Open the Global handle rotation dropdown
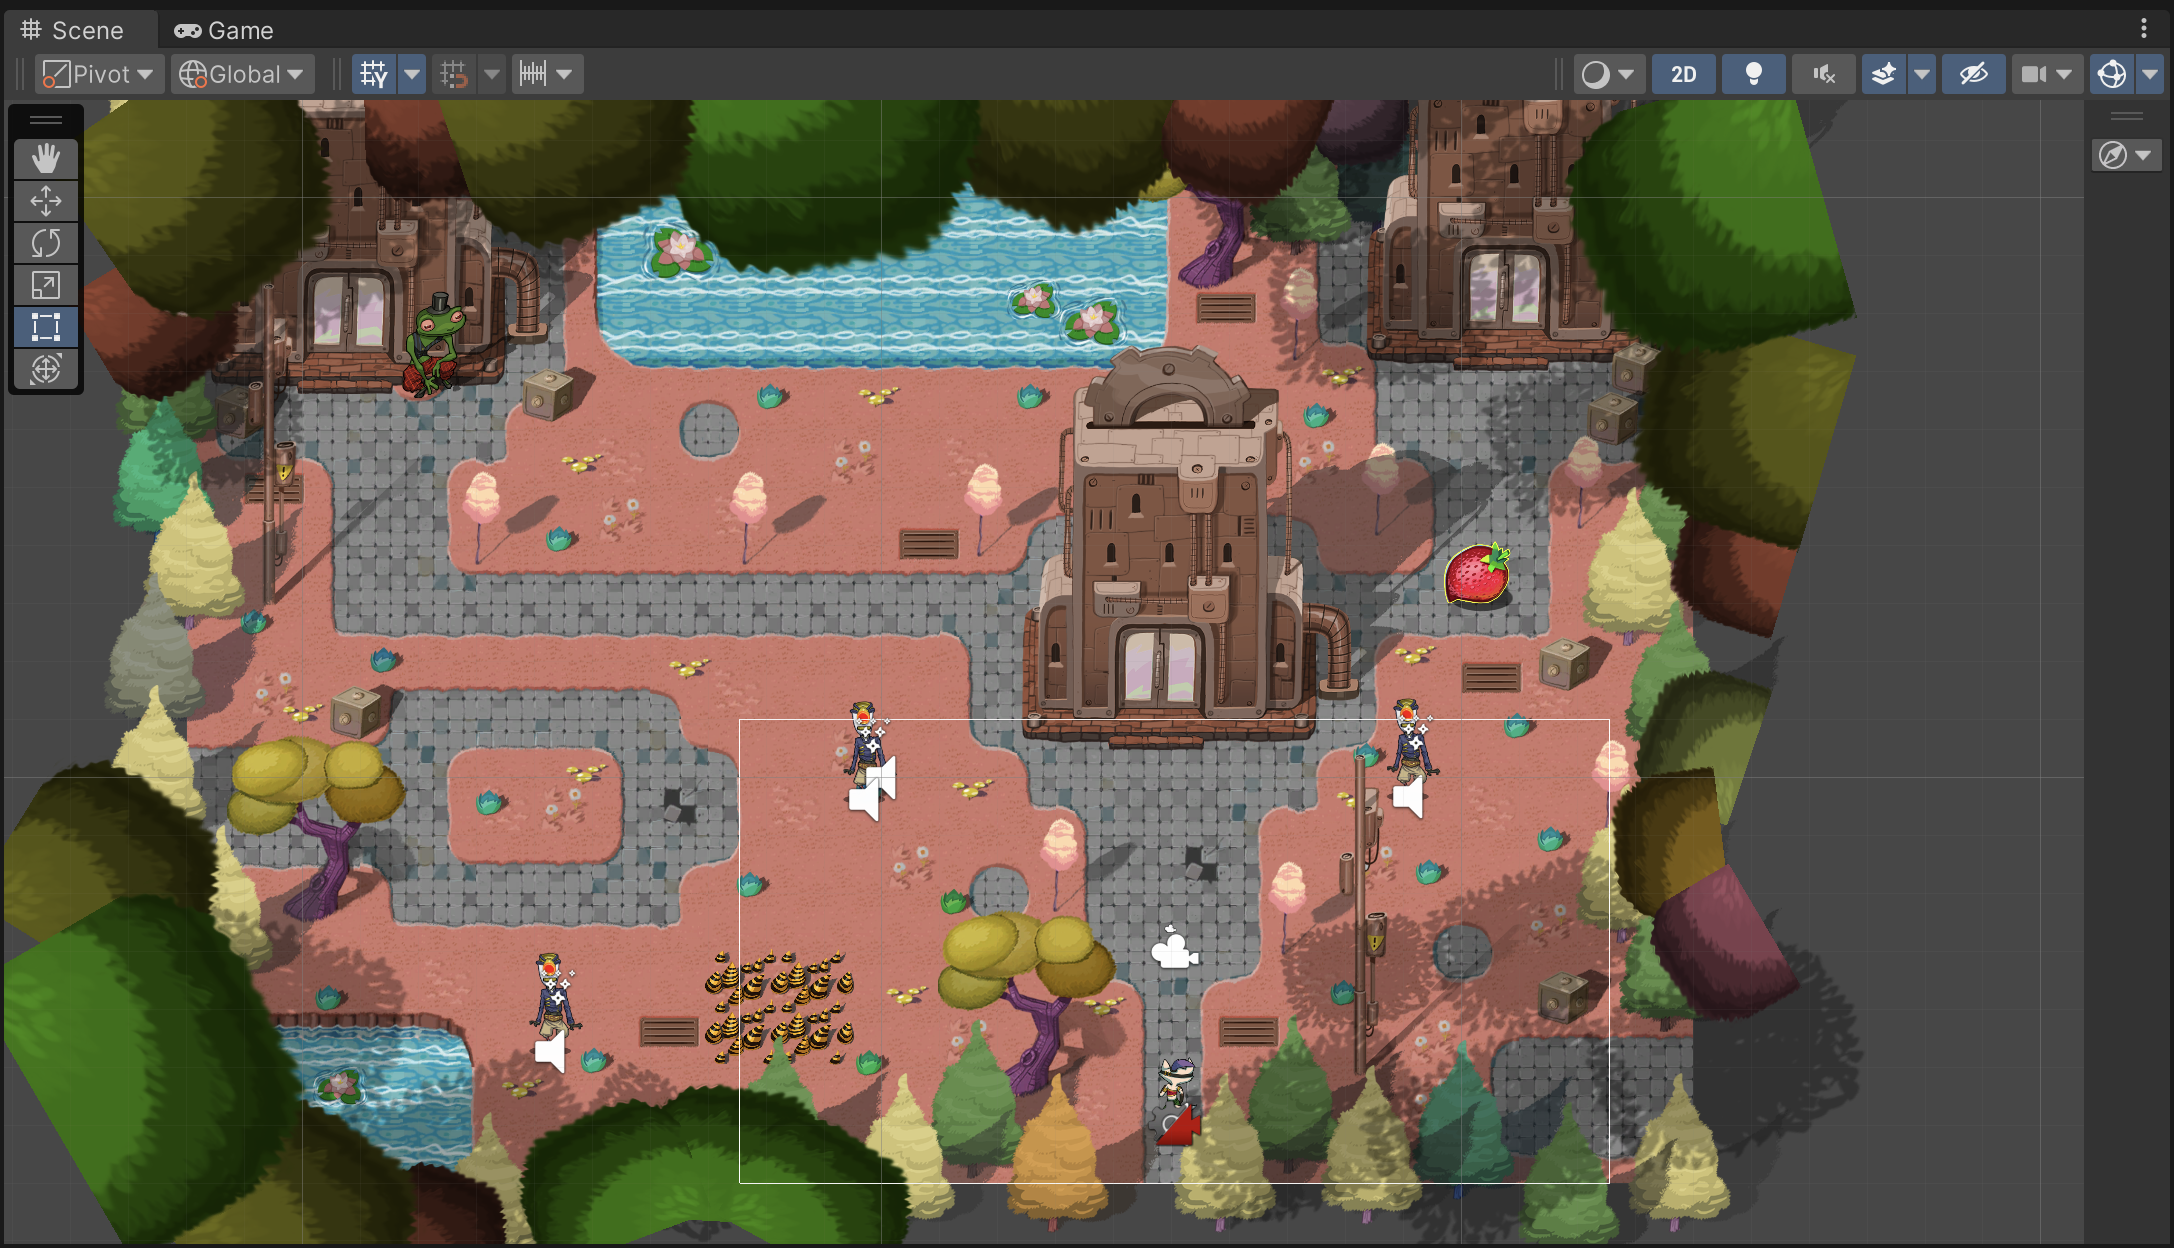The width and height of the screenshot is (2174, 1248). coord(242,74)
